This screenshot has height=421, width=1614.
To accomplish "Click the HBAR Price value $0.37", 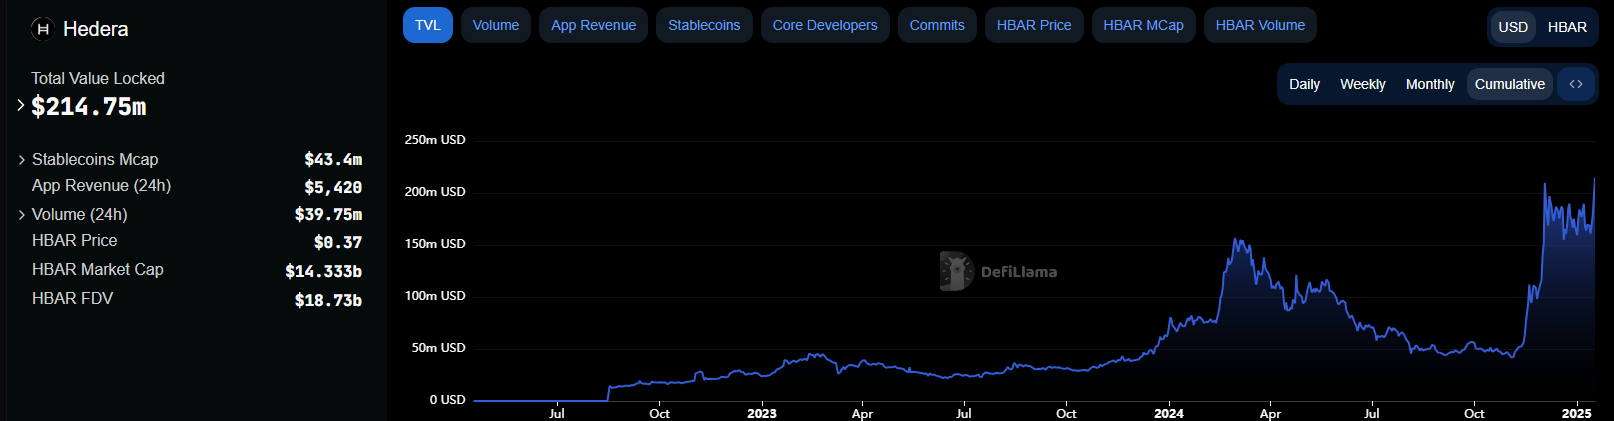I will pyautogui.click(x=338, y=243).
